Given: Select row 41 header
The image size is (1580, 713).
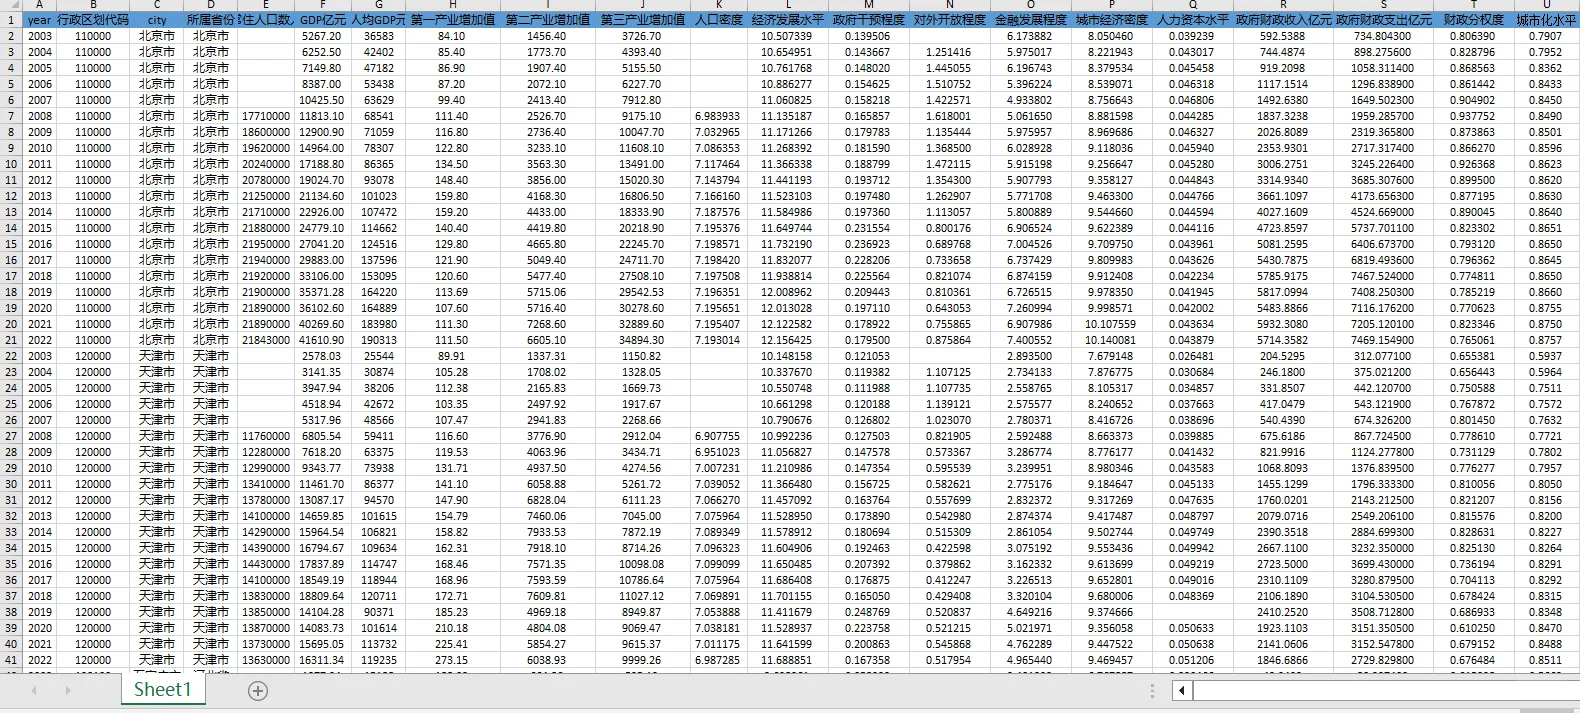Looking at the screenshot, I should pos(11,659).
